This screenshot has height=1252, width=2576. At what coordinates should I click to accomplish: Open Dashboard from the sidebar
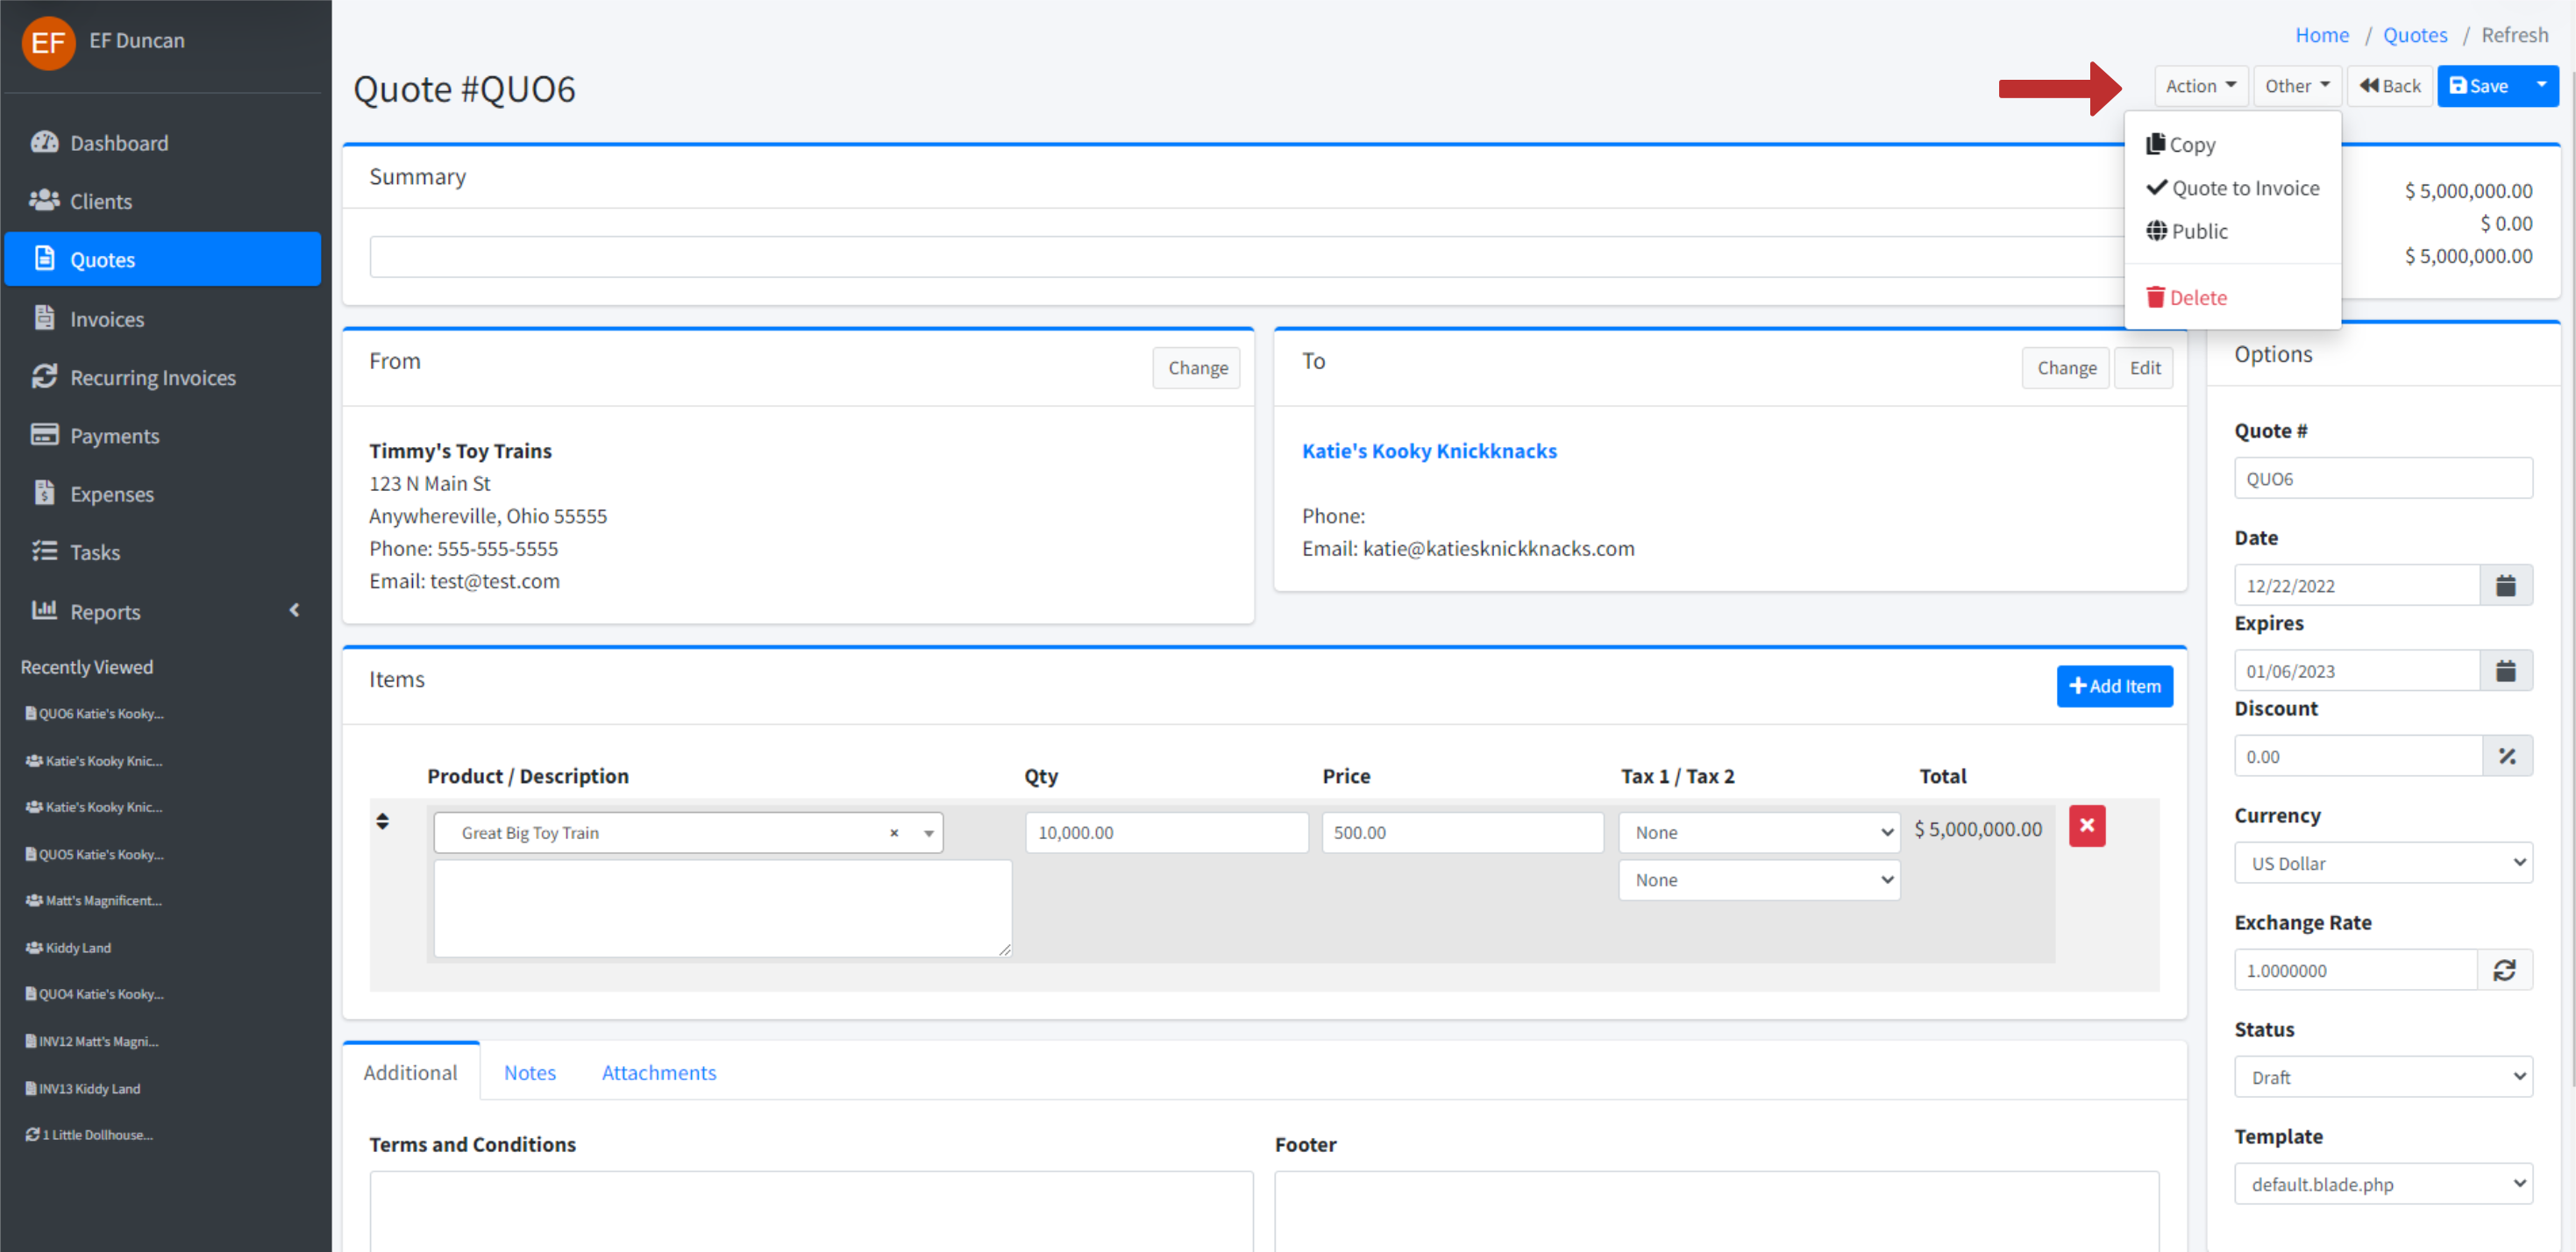[x=118, y=142]
